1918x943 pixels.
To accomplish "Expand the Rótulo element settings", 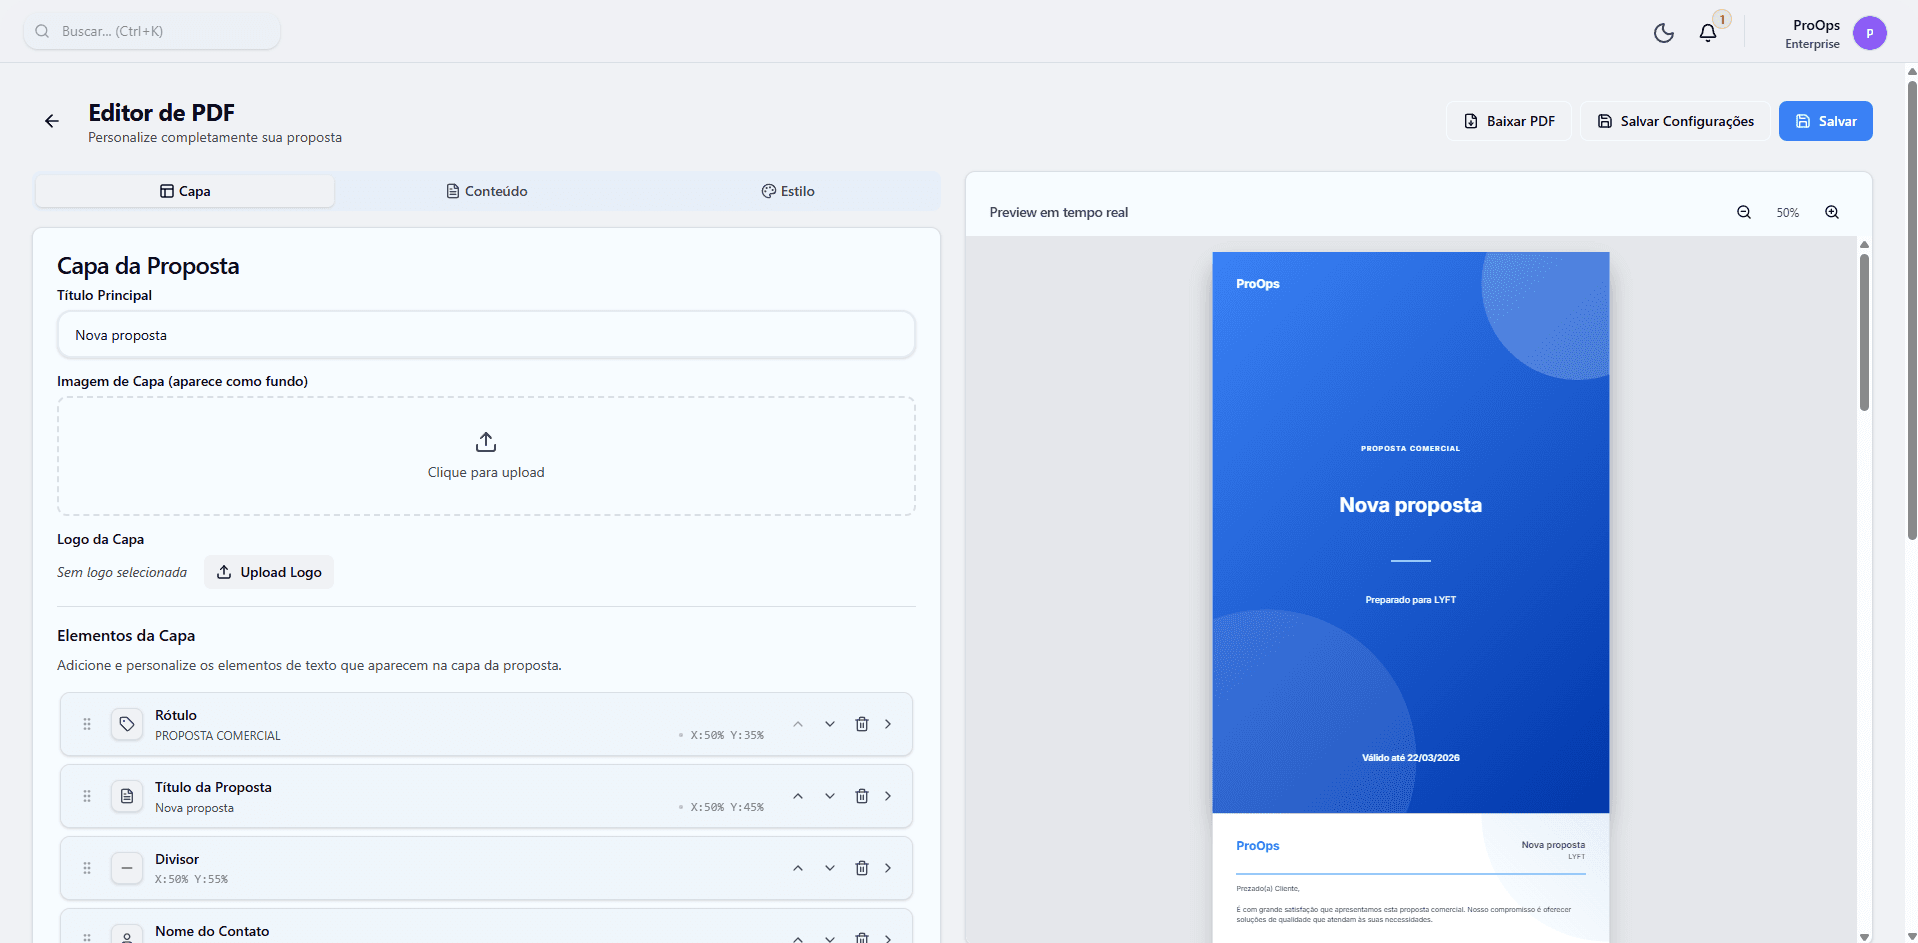I will click(888, 723).
